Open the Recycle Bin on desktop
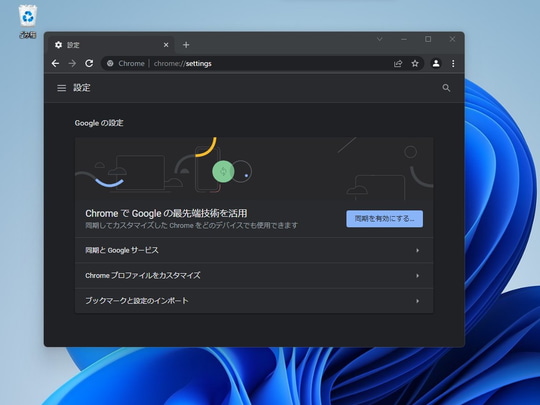This screenshot has height=405, width=540. tap(28, 21)
